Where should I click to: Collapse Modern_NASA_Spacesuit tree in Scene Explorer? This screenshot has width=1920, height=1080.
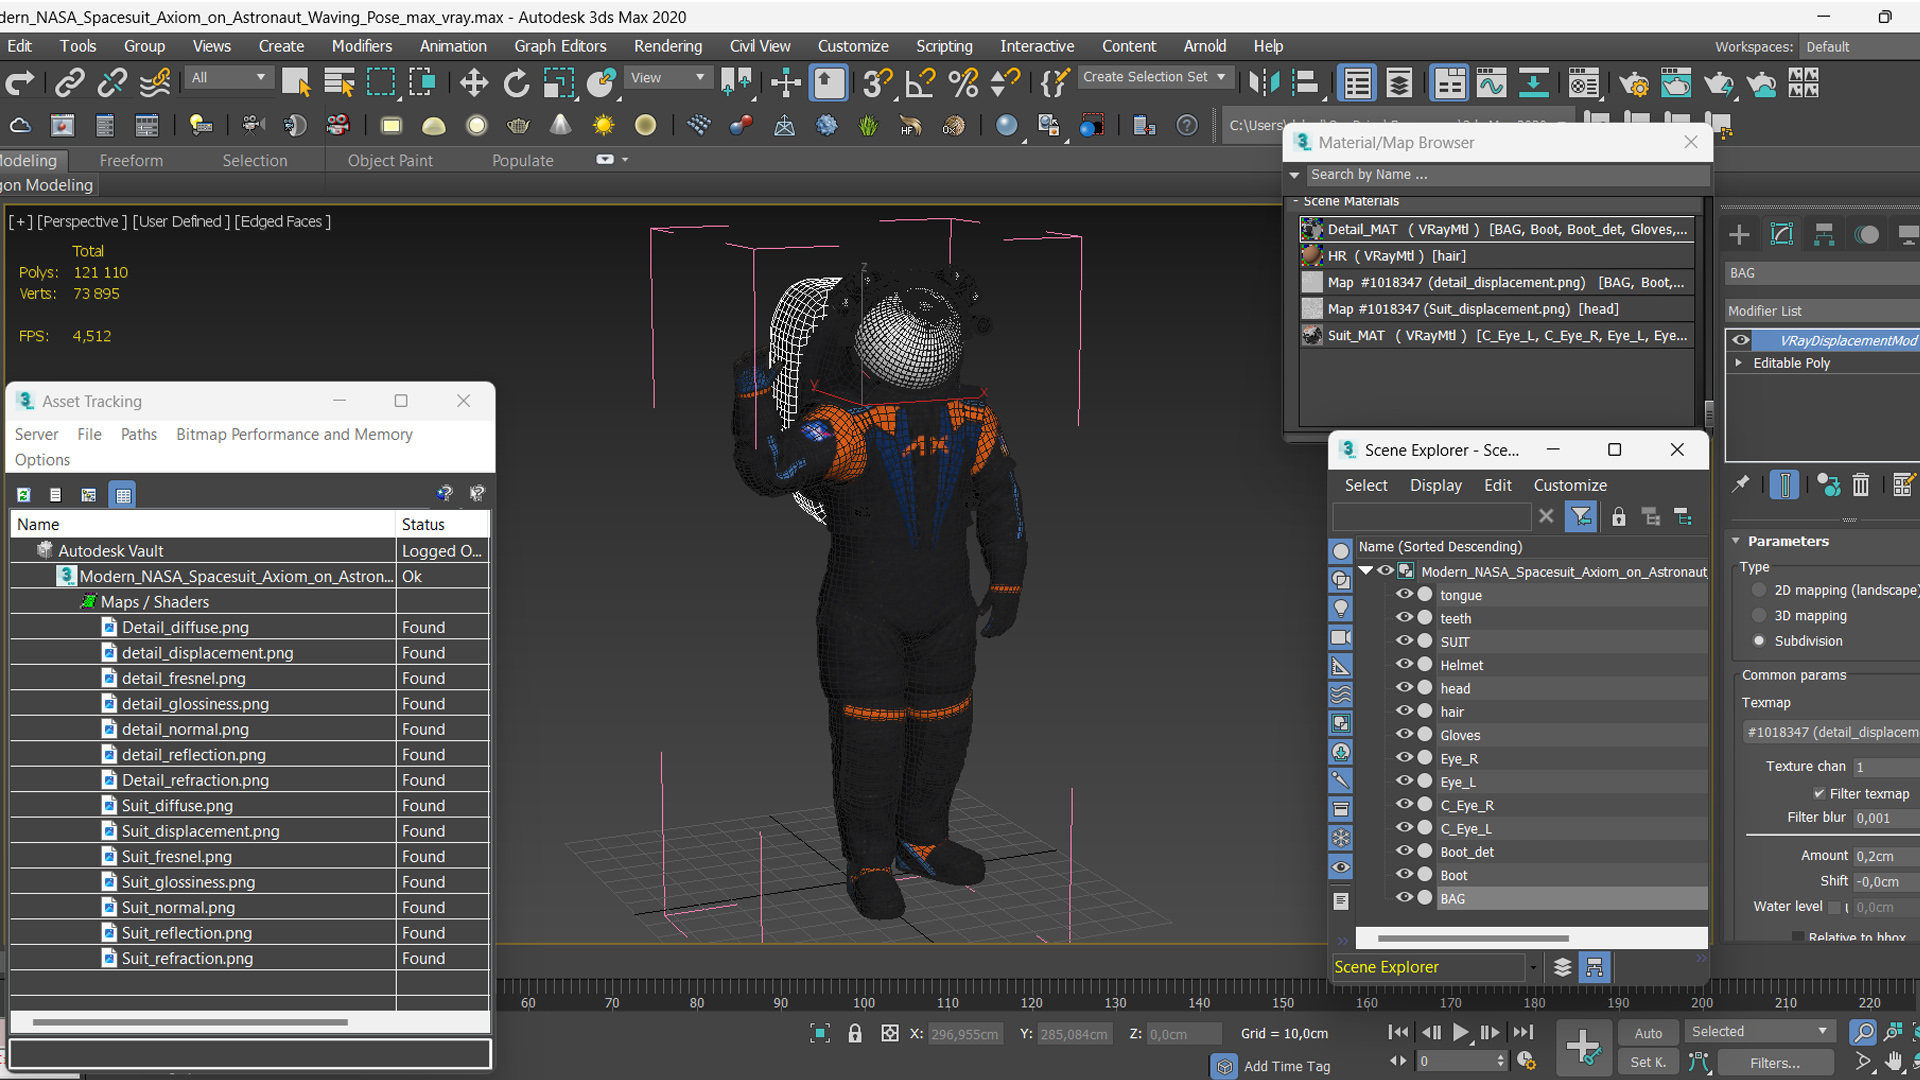1366,571
